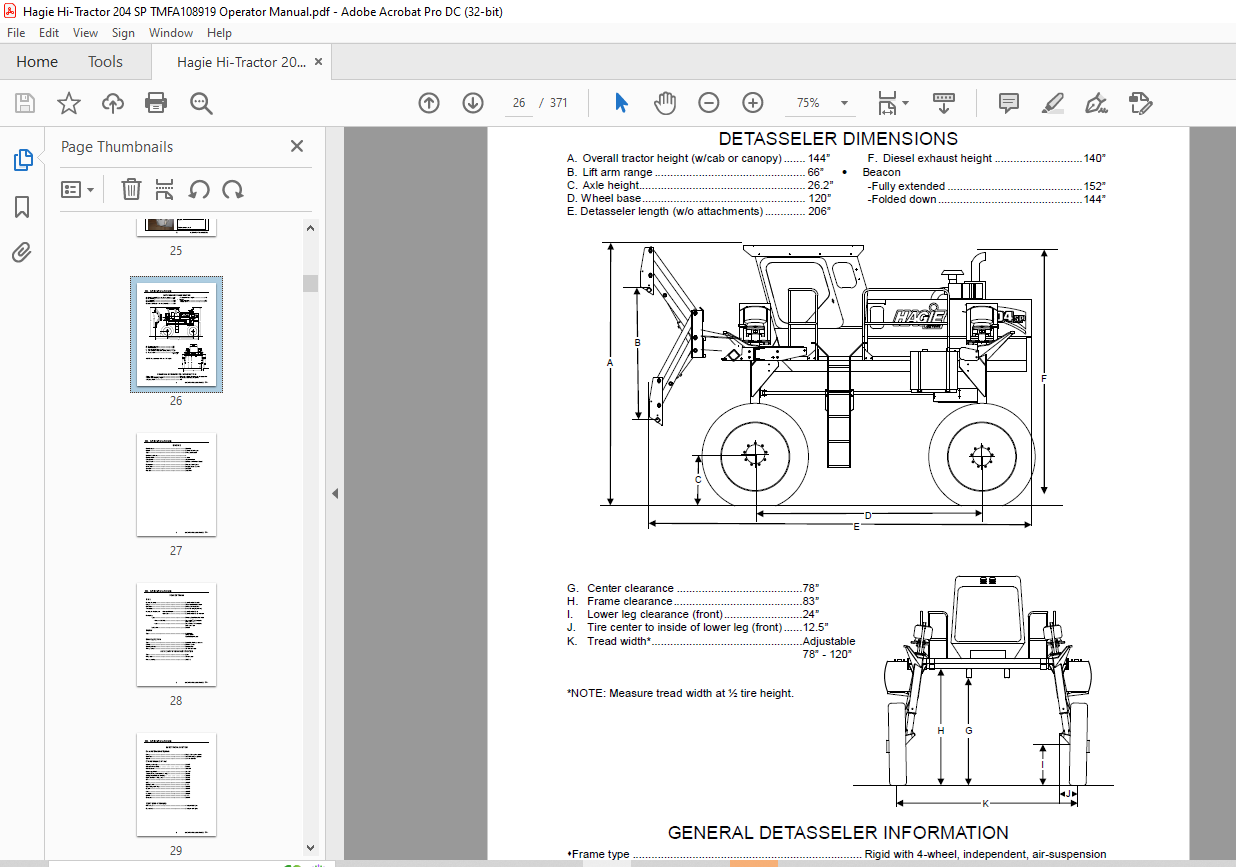Click the 'Frame type' information line

pyautogui.click(x=837, y=855)
